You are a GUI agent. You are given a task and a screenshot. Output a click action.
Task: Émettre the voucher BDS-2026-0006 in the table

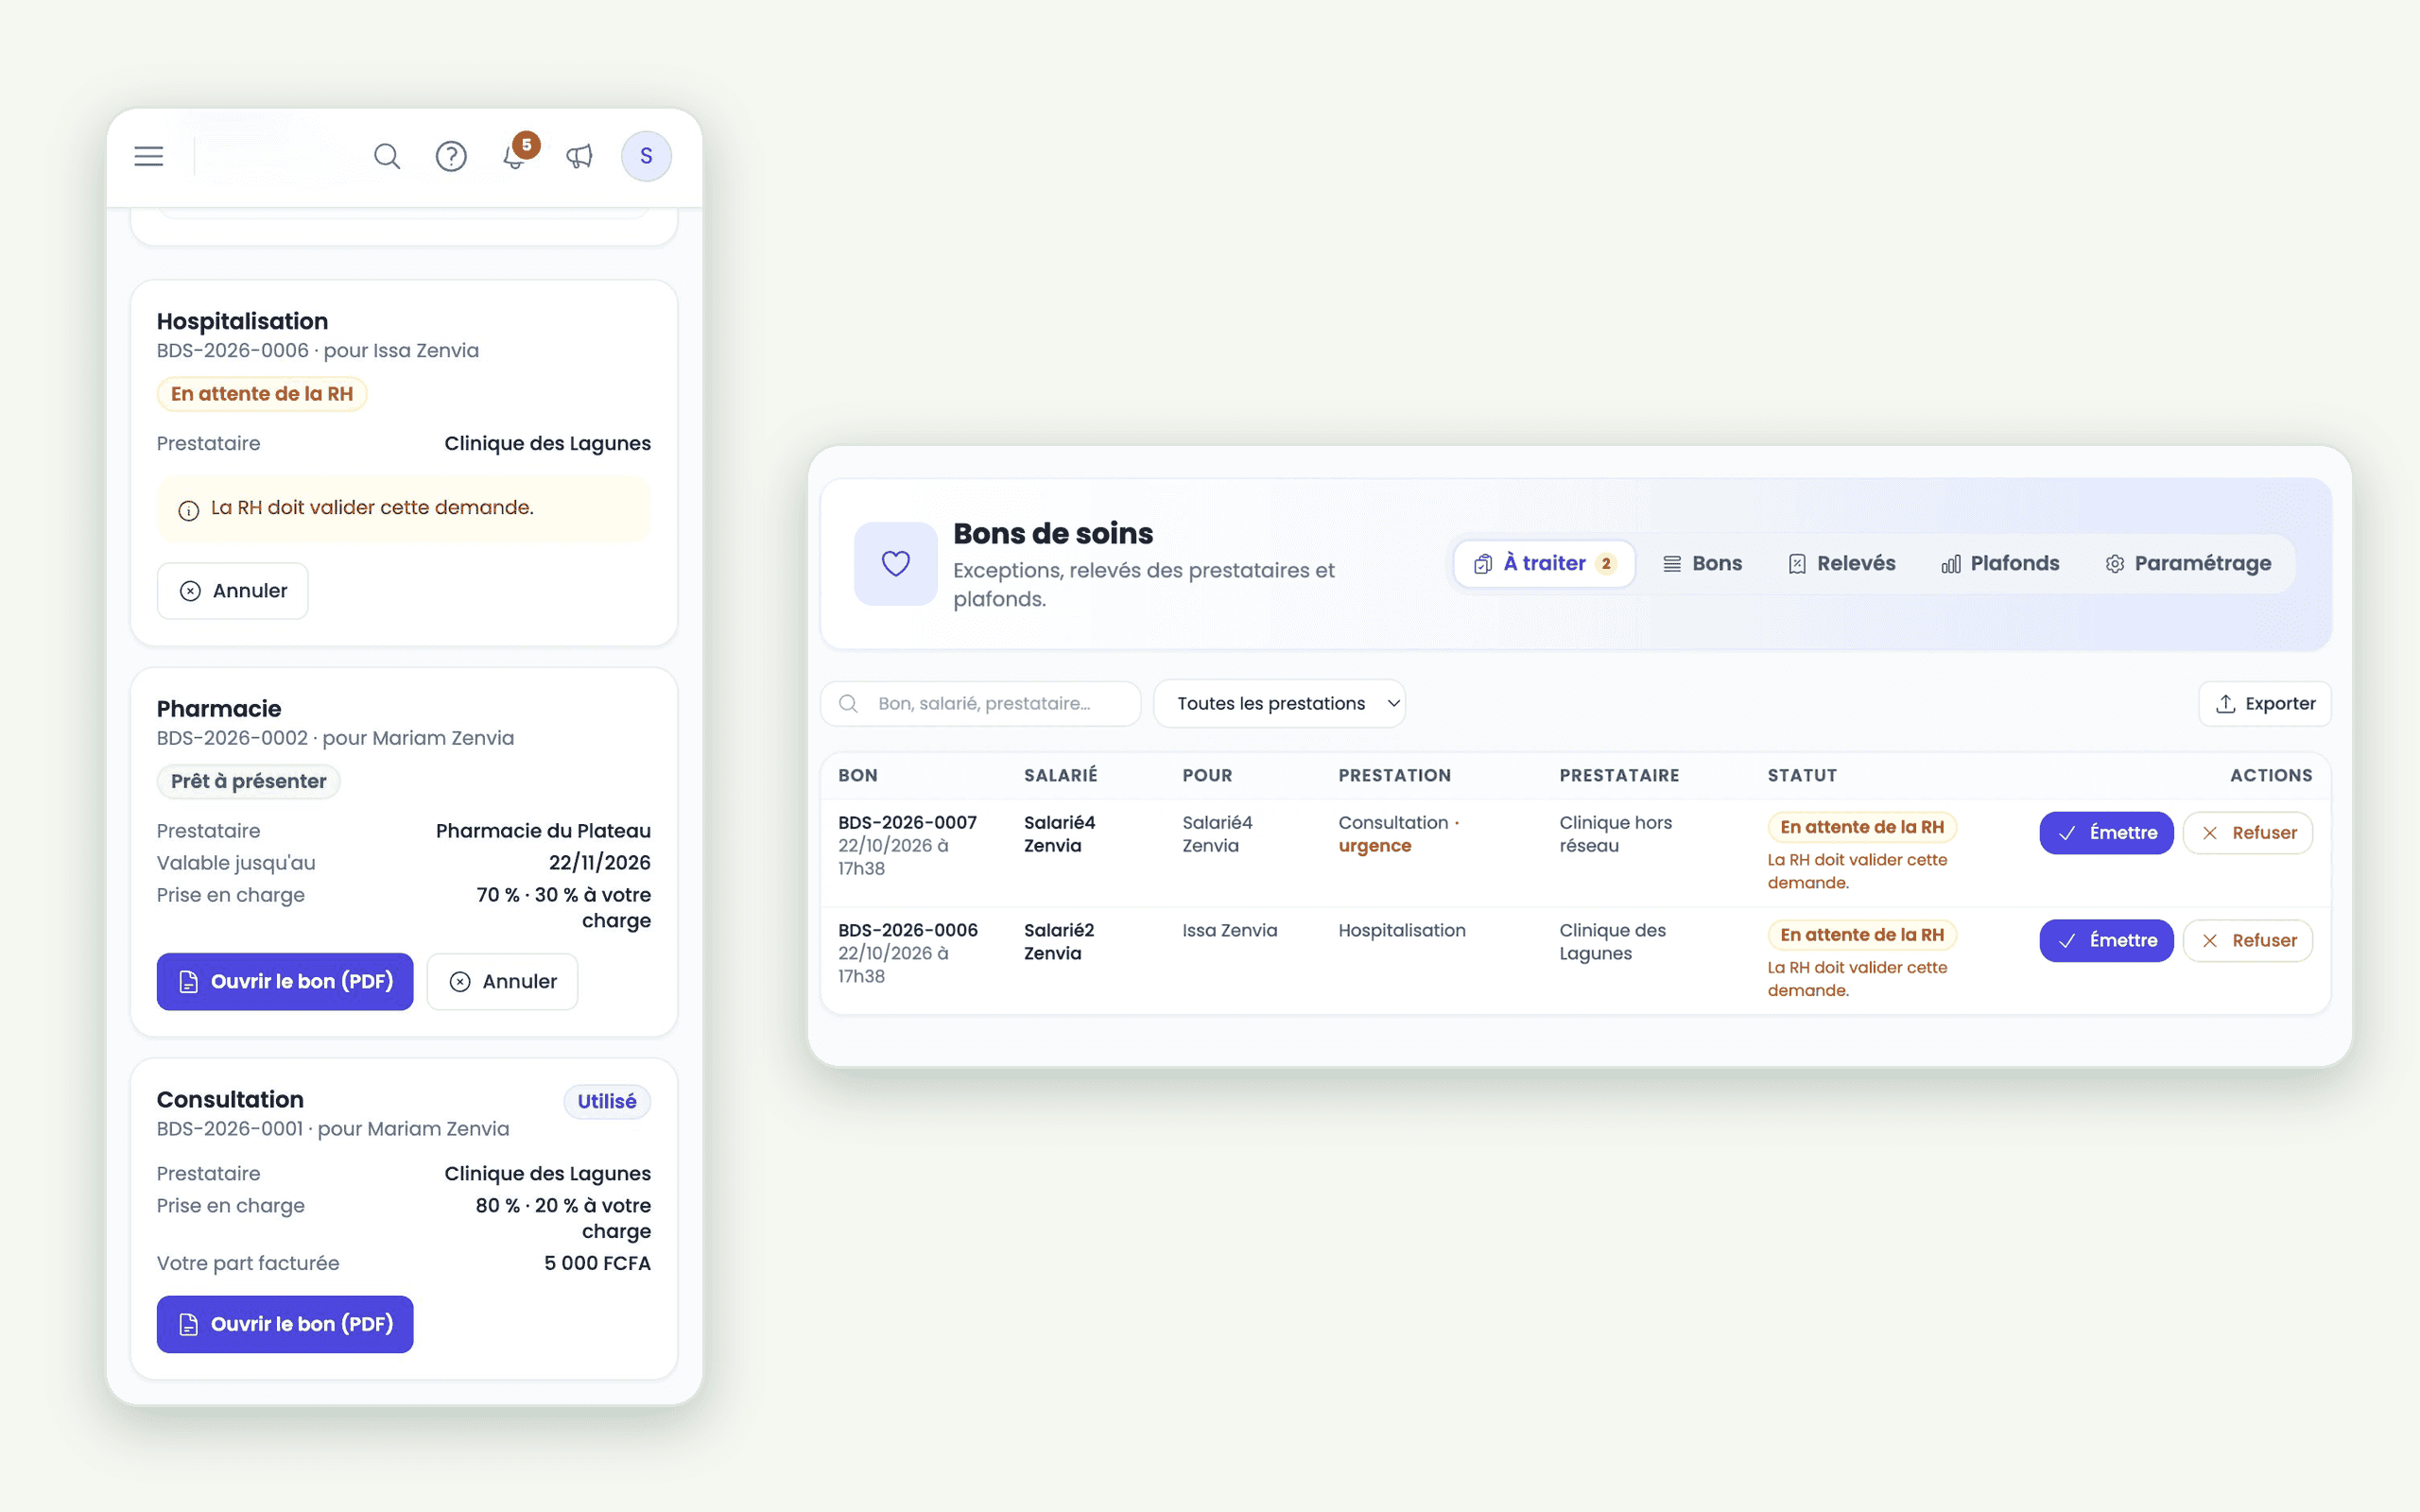[x=2106, y=941]
